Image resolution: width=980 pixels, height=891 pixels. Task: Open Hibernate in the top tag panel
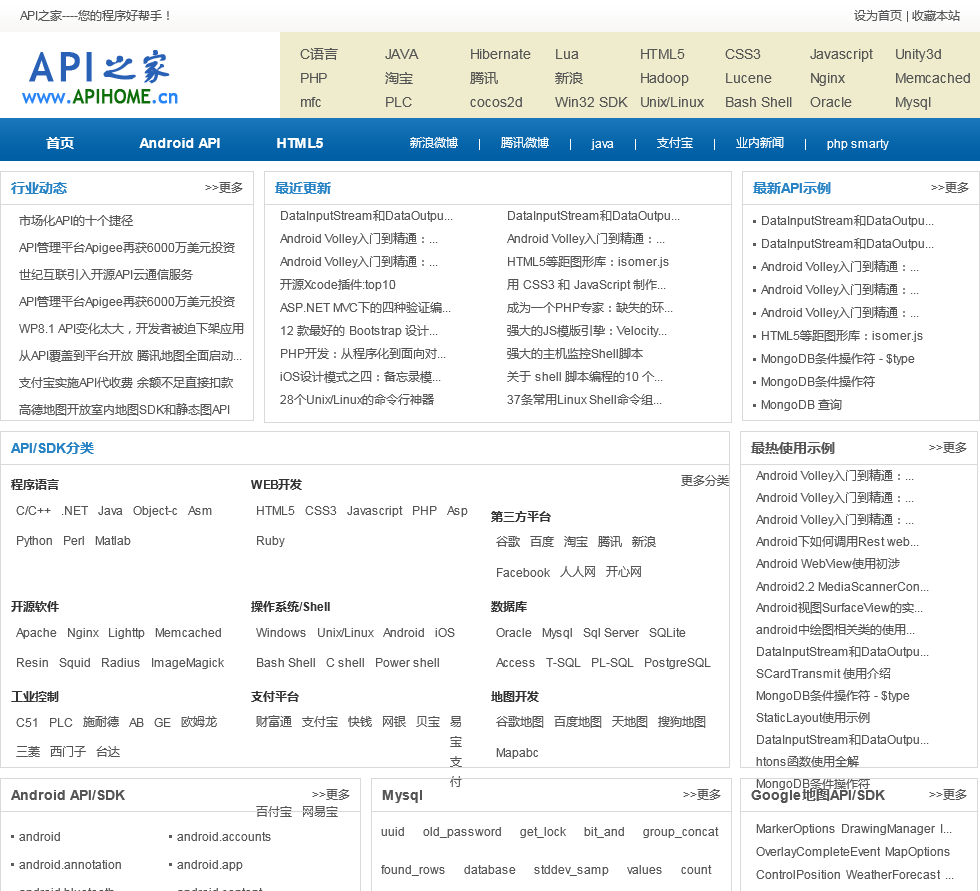[x=500, y=54]
